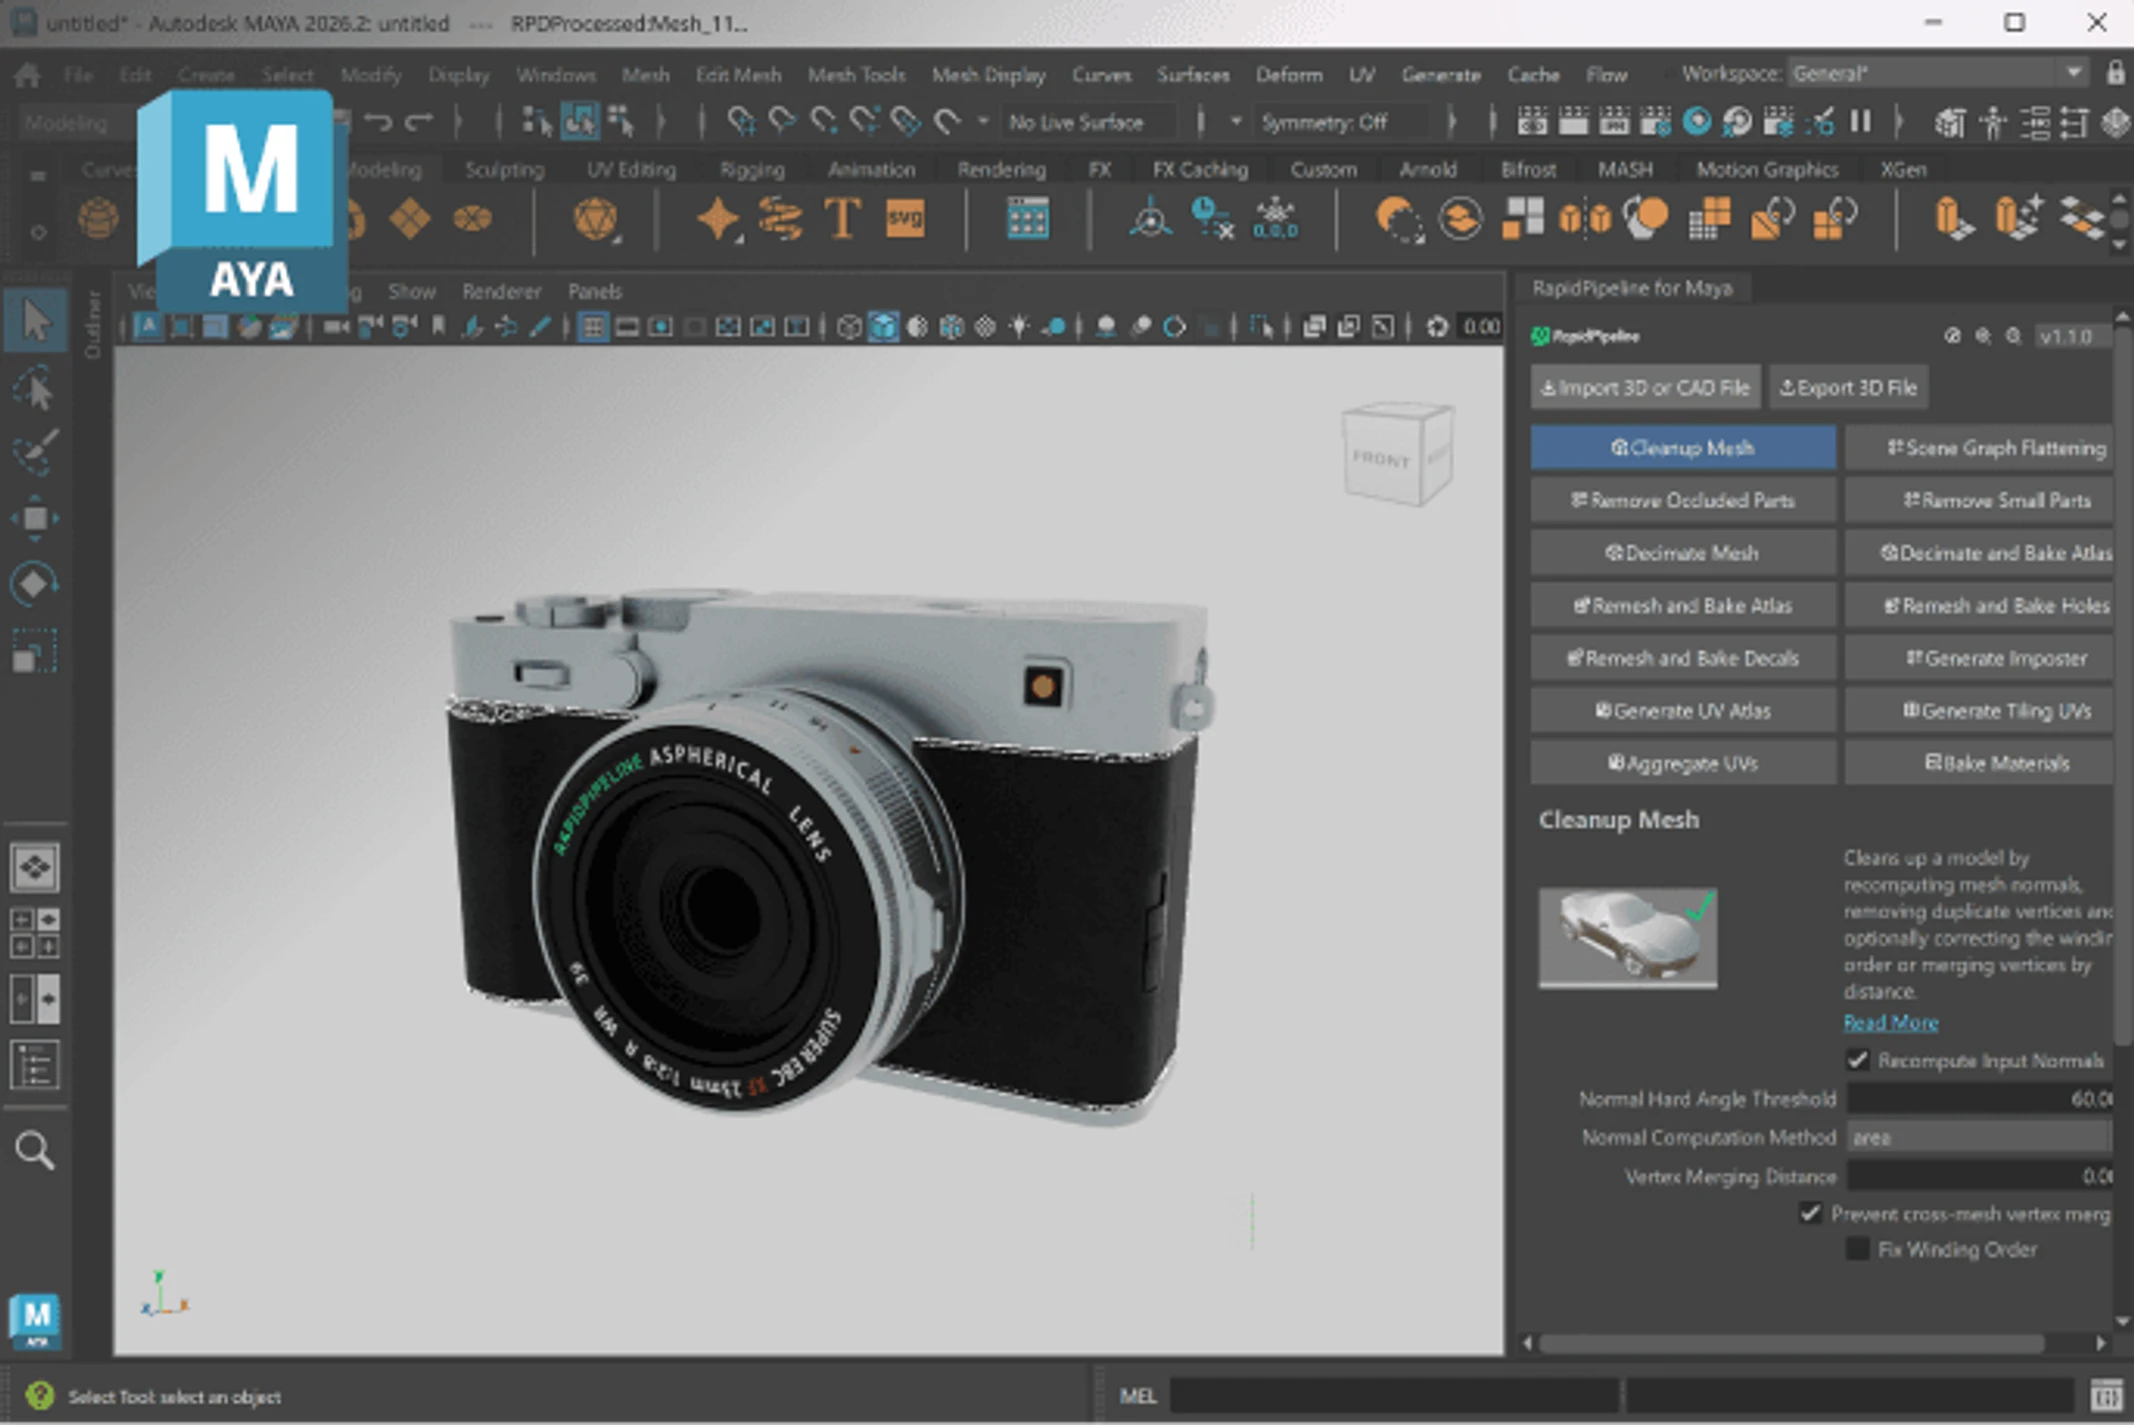2134x1425 pixels.
Task: Toggle Prevent cross-mesh vertex merging checkbox
Action: 1810,1213
